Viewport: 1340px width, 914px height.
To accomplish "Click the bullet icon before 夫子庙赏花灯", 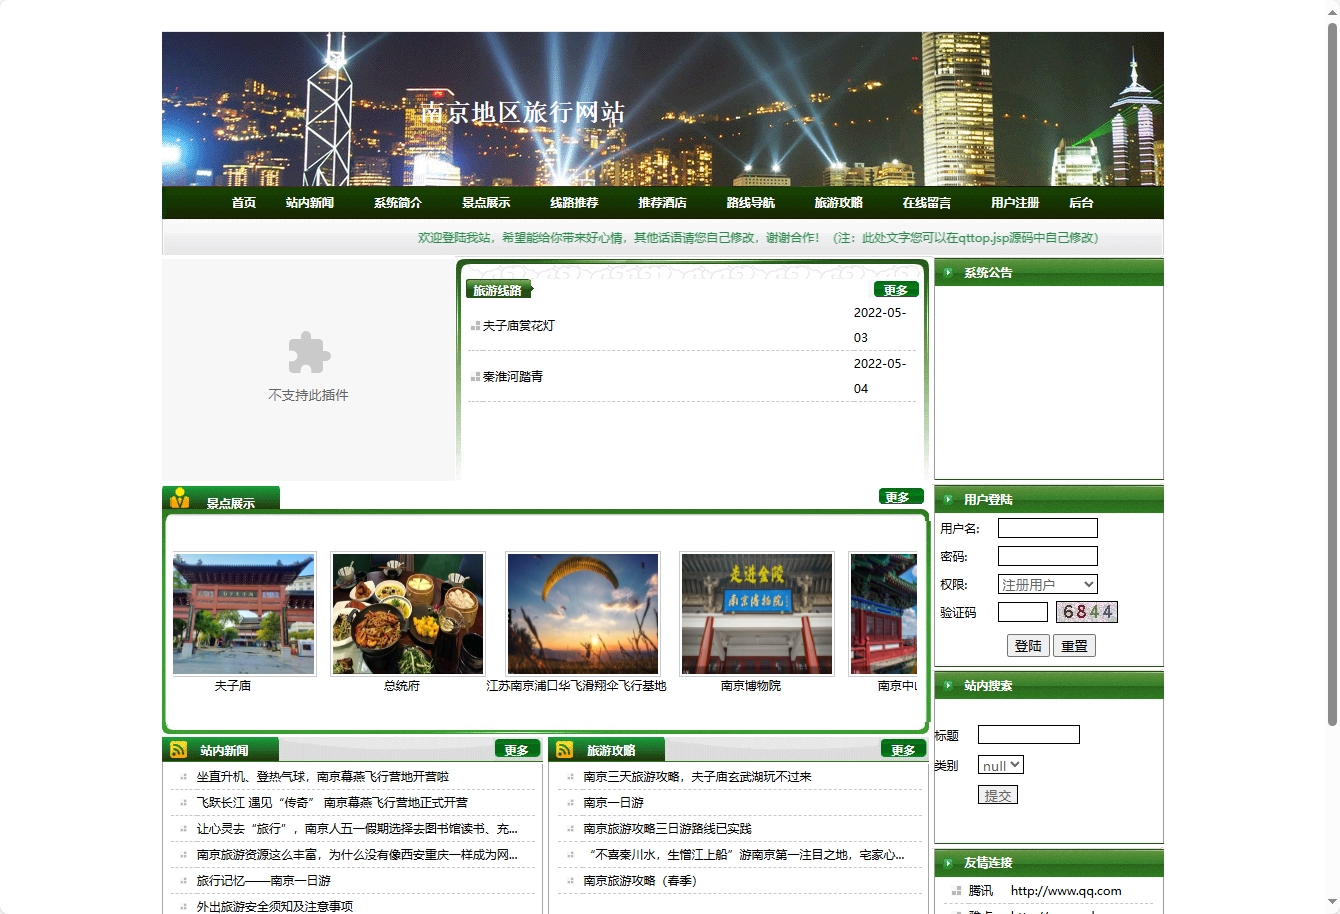I will (x=475, y=325).
